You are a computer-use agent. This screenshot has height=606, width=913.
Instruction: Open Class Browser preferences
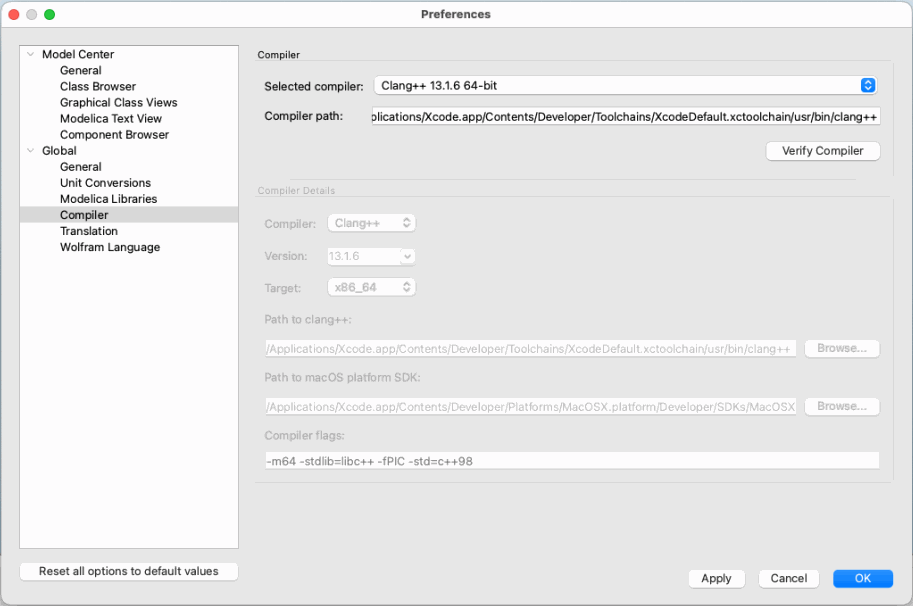tap(97, 87)
